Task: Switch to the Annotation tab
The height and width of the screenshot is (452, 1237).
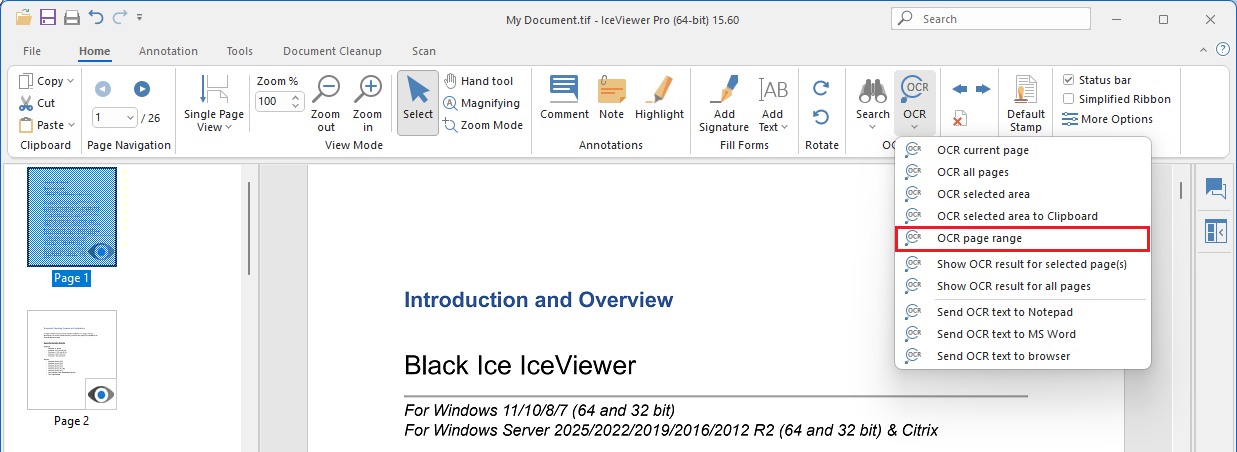Action: (168, 51)
